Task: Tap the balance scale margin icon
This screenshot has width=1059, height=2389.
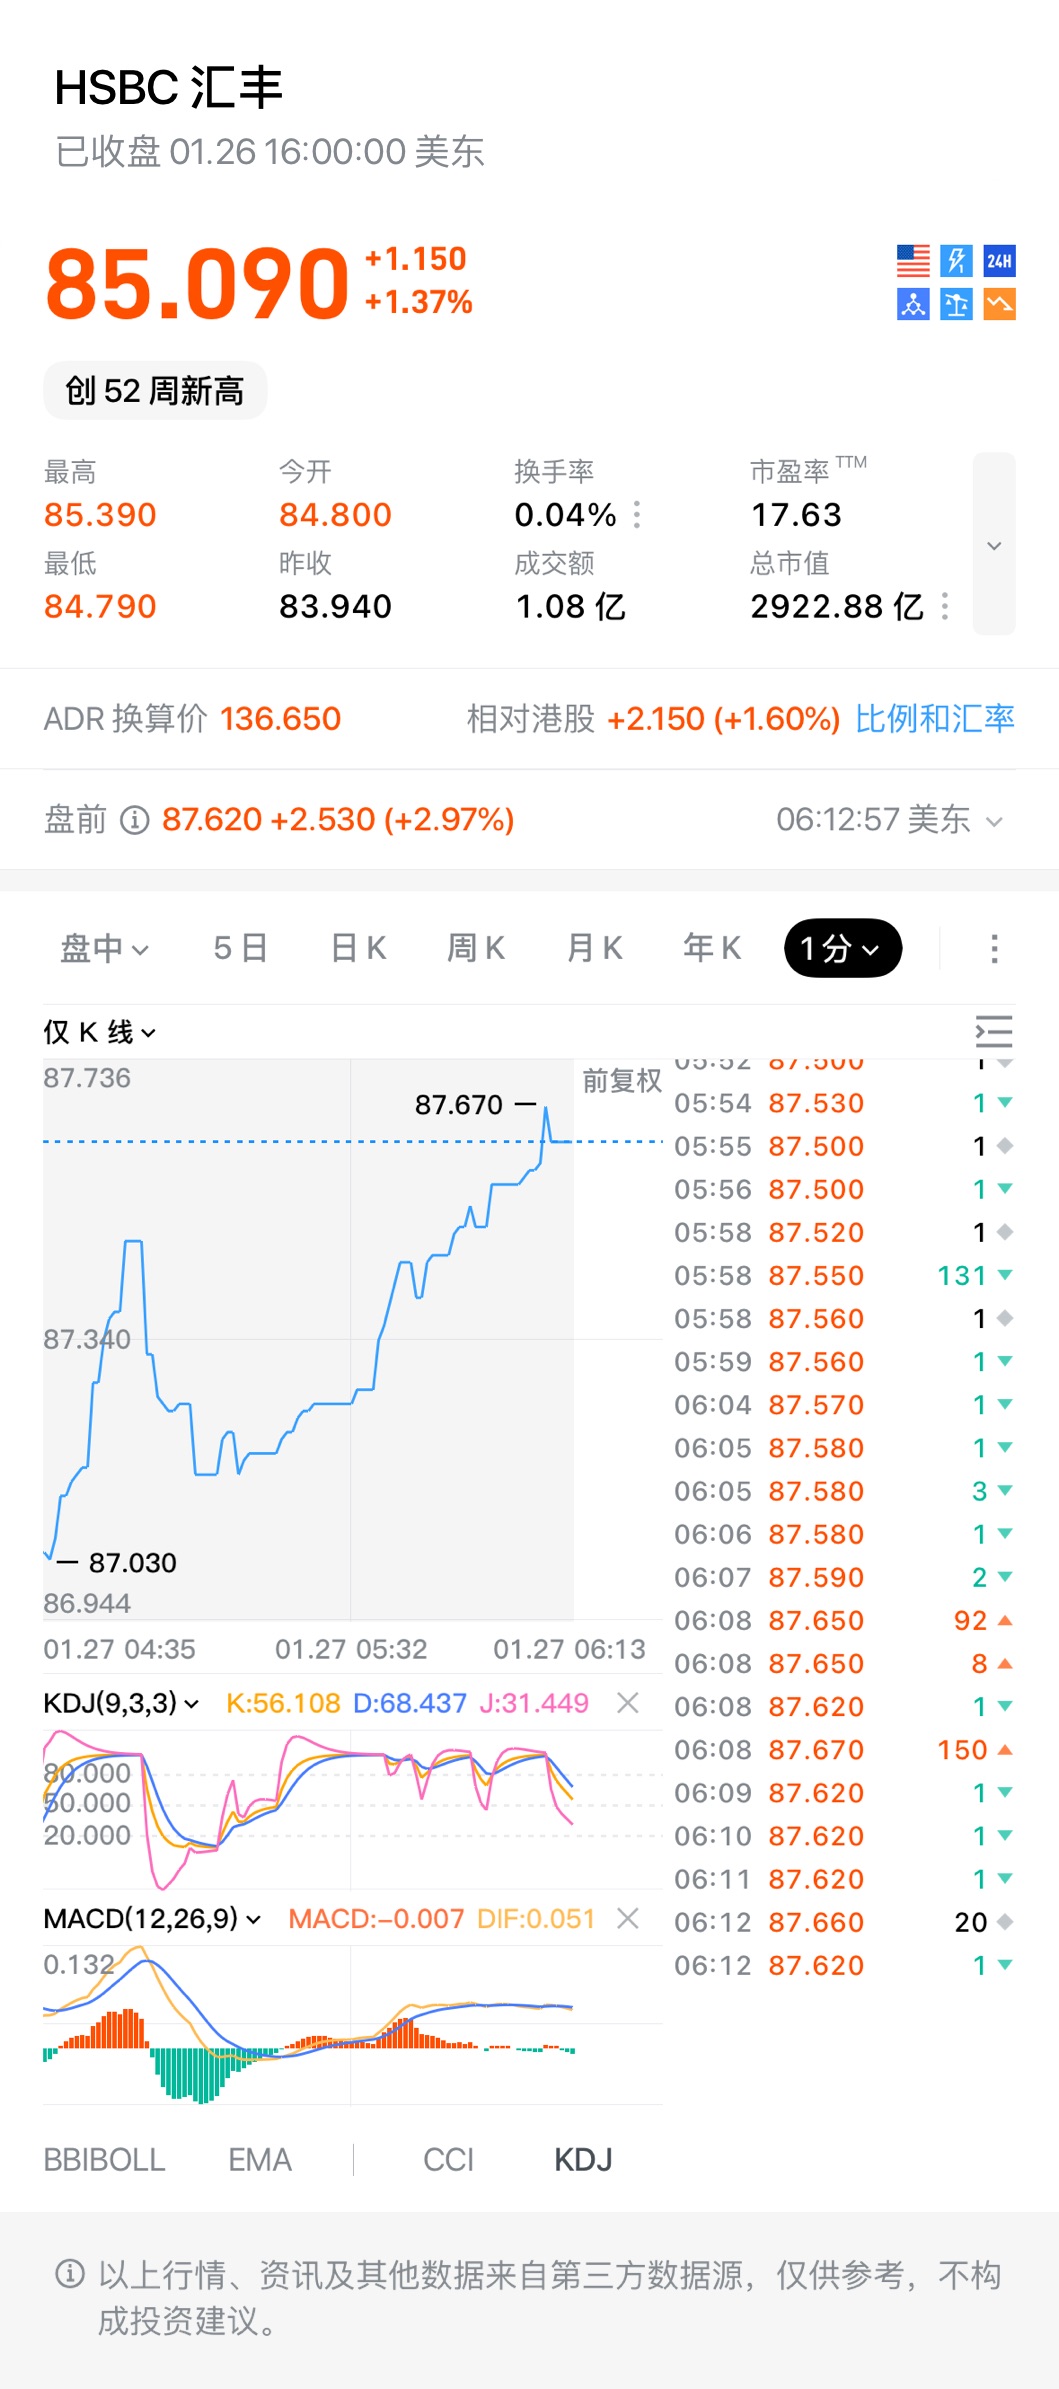Action: click(x=956, y=304)
